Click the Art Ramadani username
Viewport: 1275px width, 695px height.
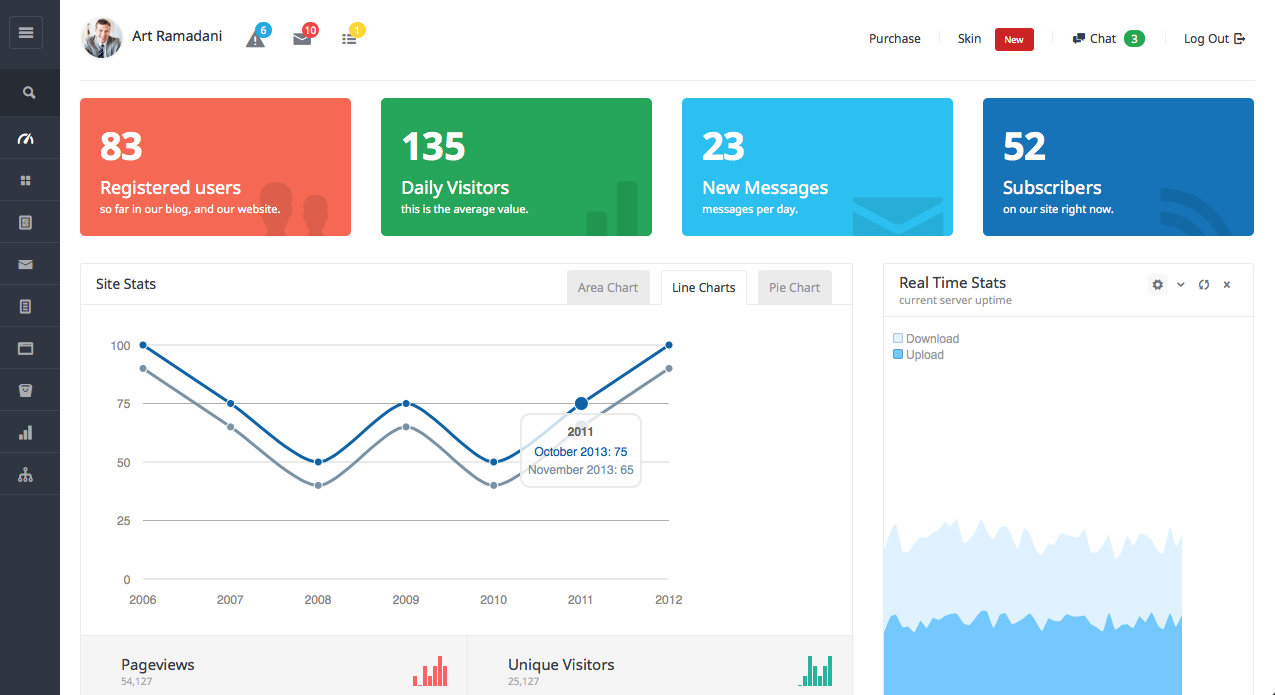[x=177, y=37]
